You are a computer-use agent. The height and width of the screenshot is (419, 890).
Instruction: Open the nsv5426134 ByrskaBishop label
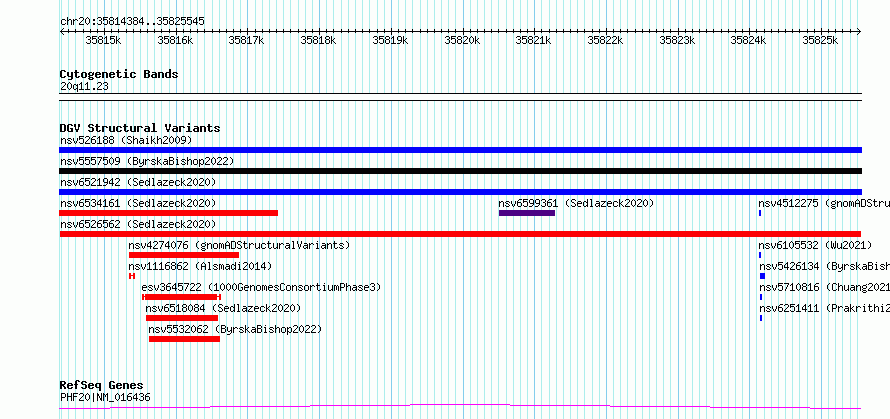coord(824,266)
